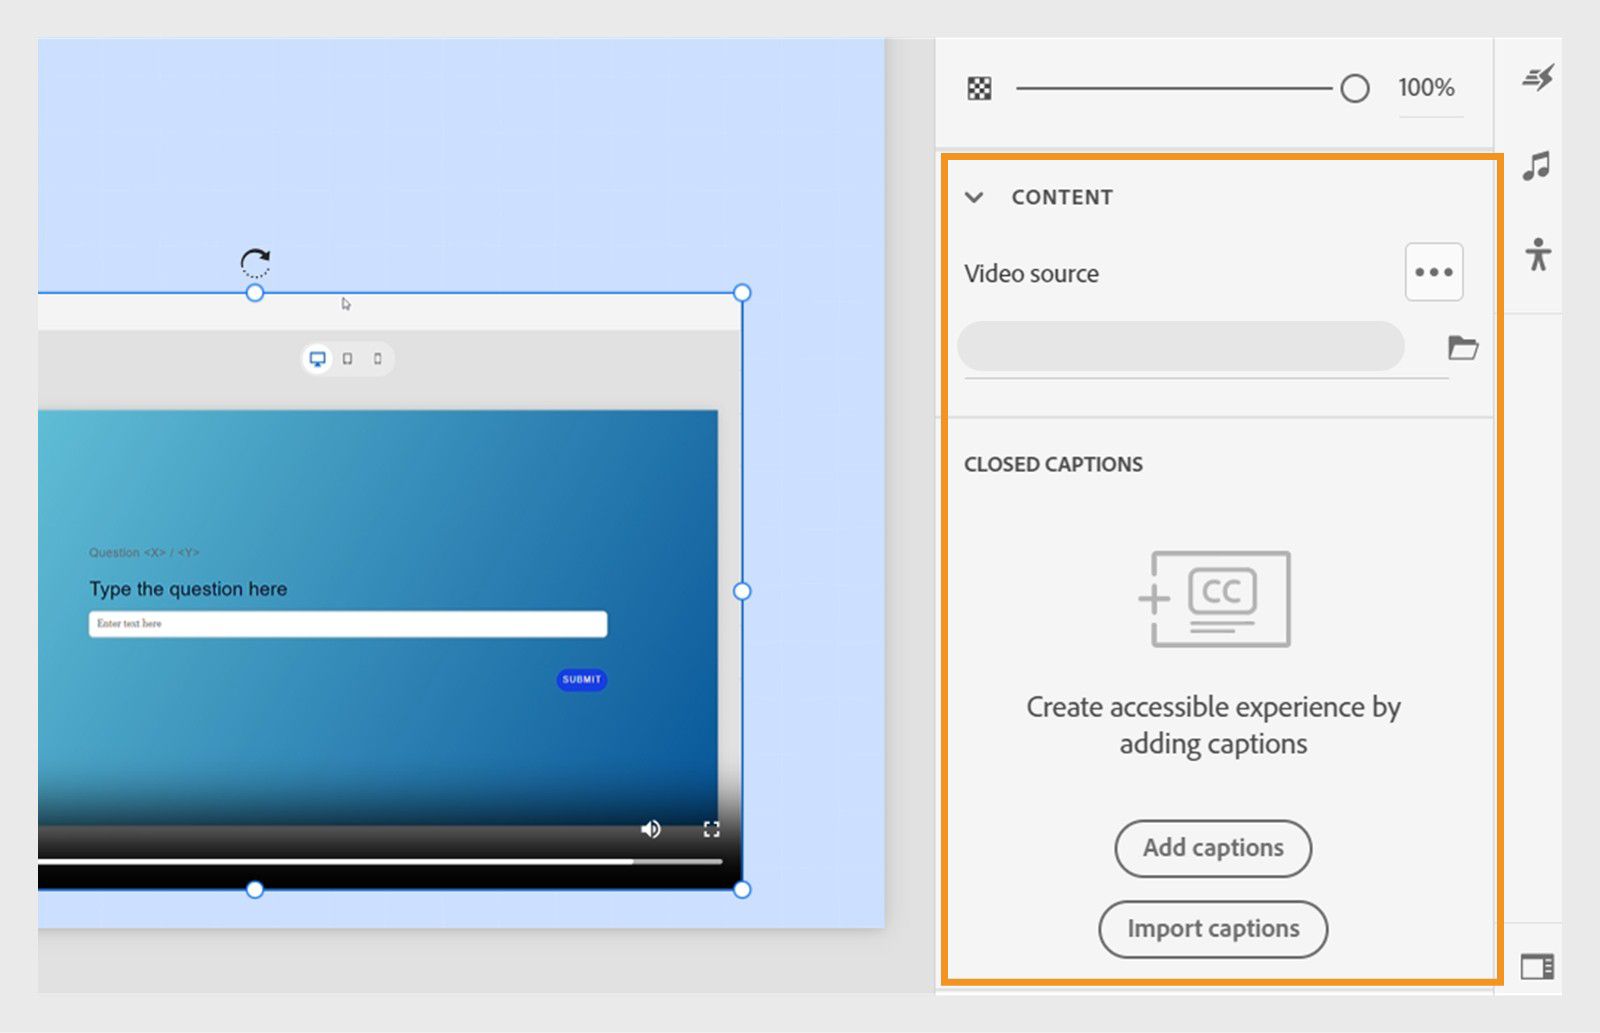Click the transparency checkerboard icon
This screenshot has width=1600, height=1033.
[x=978, y=88]
